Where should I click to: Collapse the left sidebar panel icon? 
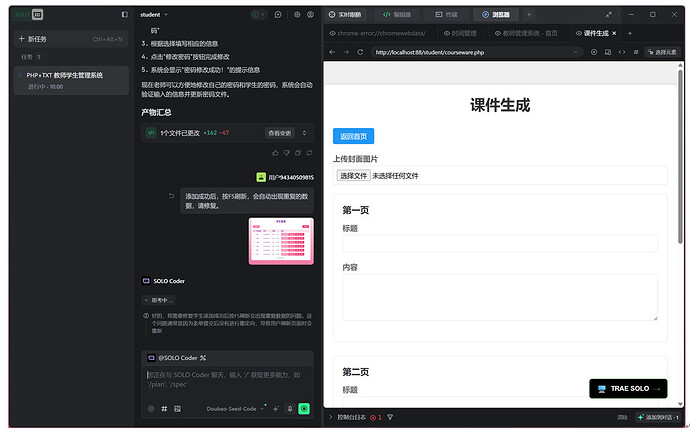point(124,15)
